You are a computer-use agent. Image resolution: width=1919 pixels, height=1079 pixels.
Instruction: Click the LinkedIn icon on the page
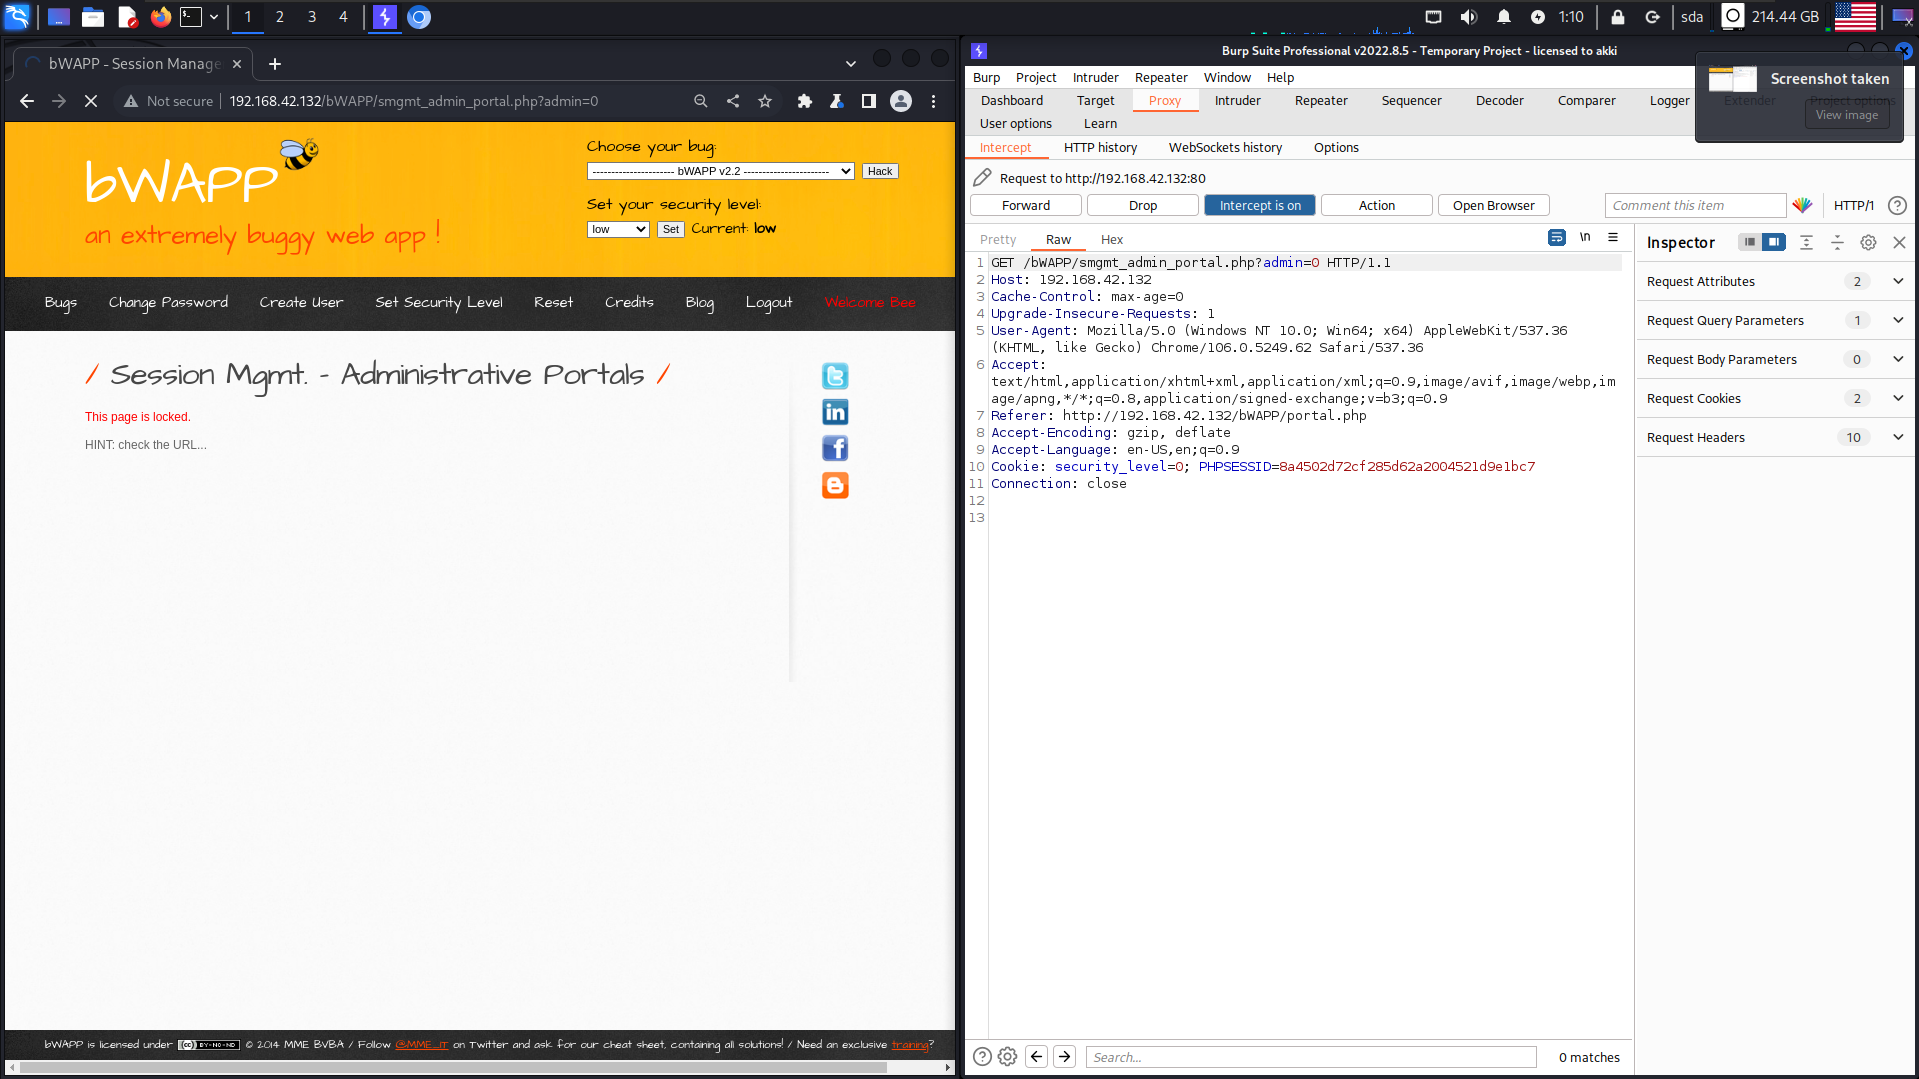click(835, 412)
